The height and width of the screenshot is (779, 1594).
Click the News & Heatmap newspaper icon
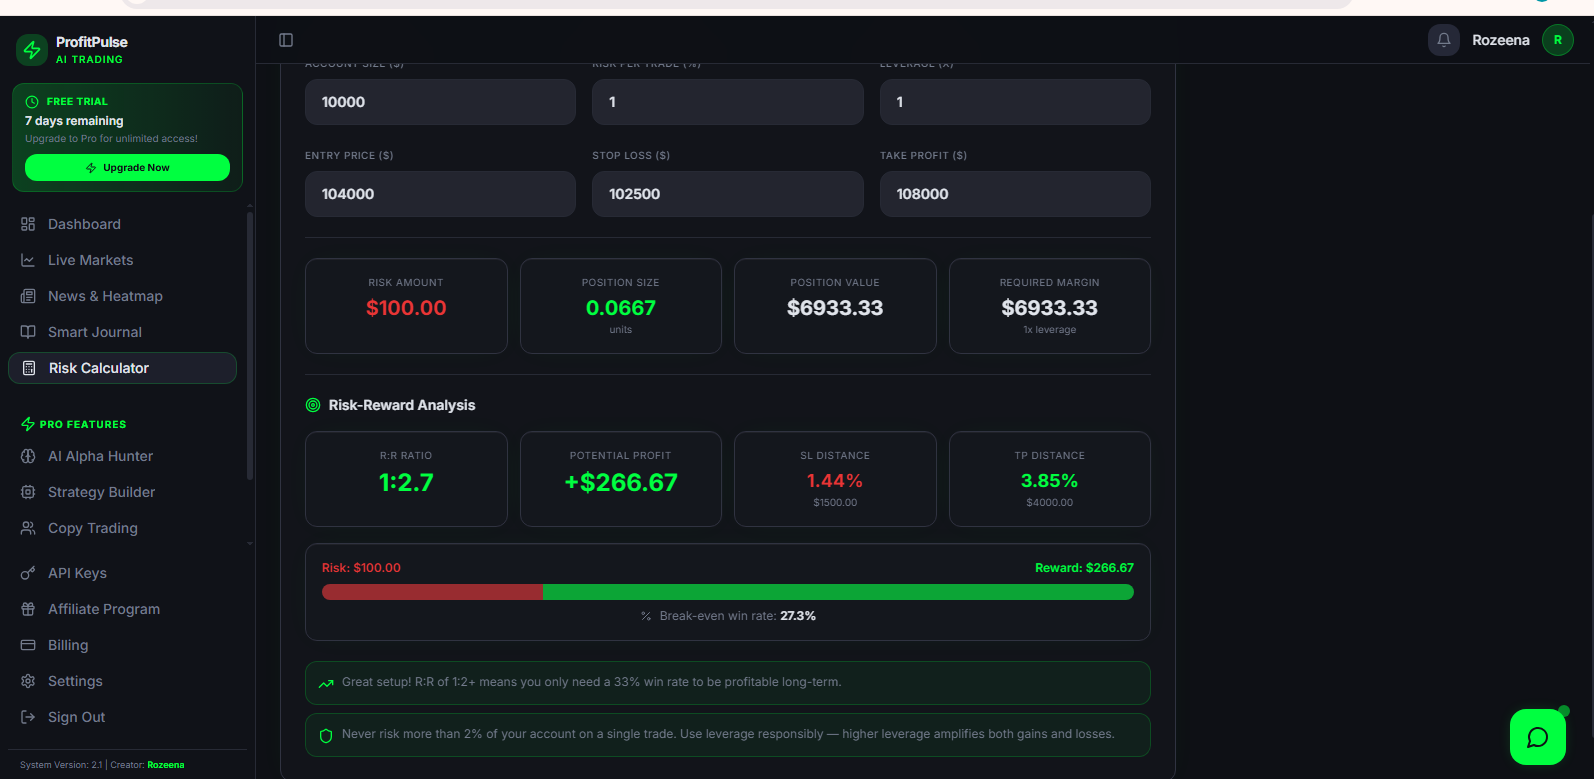[28, 296]
